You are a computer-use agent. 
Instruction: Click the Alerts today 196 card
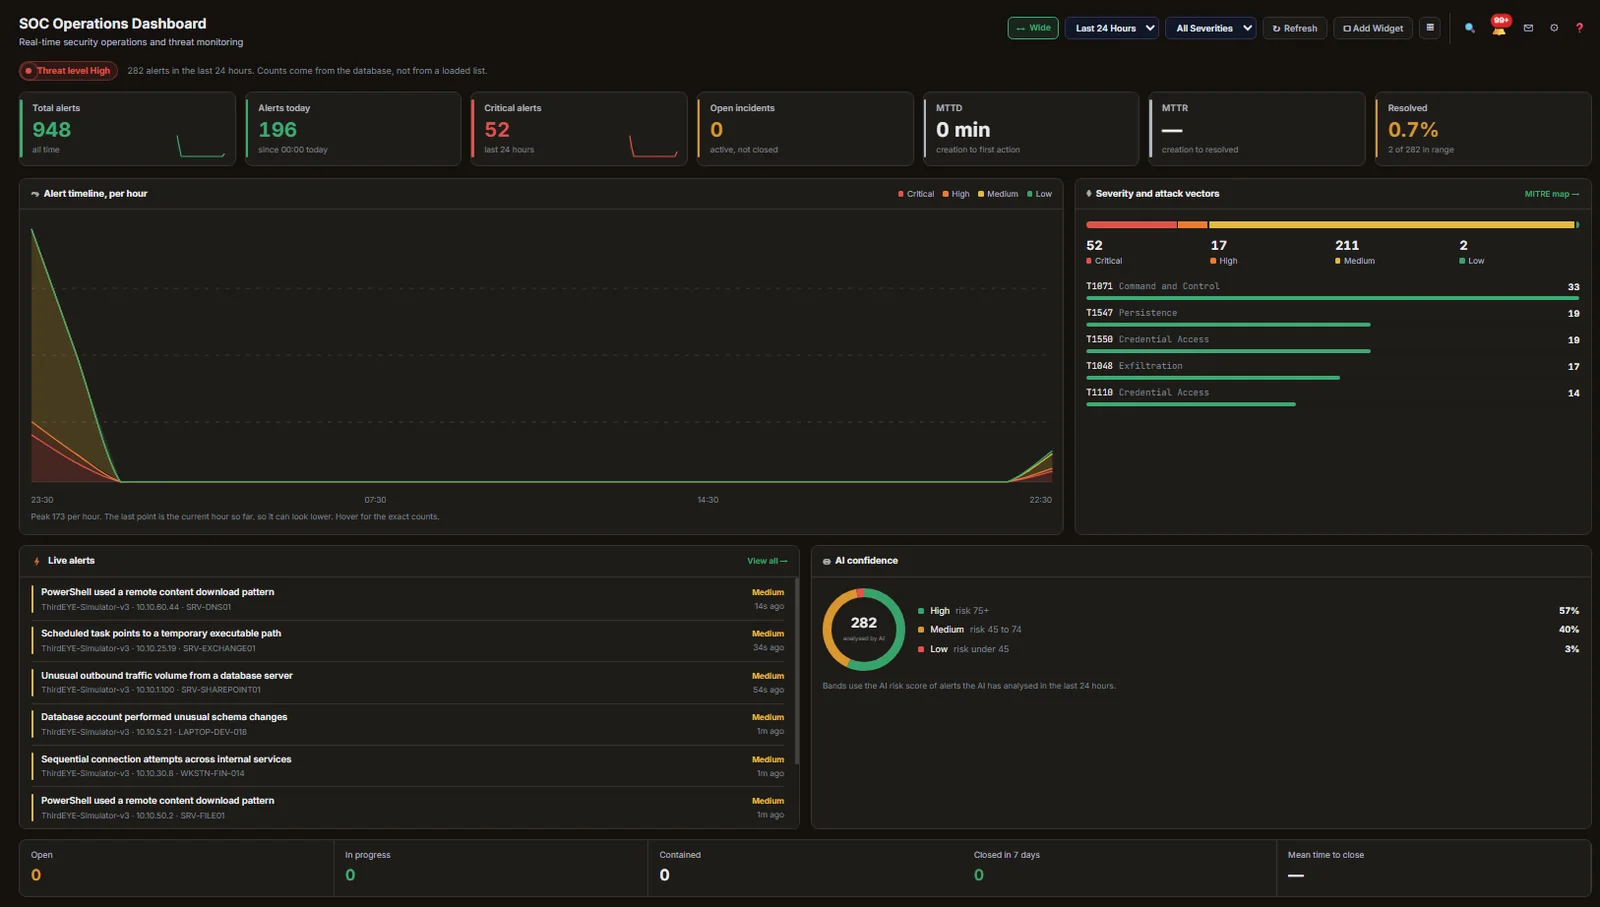[x=353, y=129]
